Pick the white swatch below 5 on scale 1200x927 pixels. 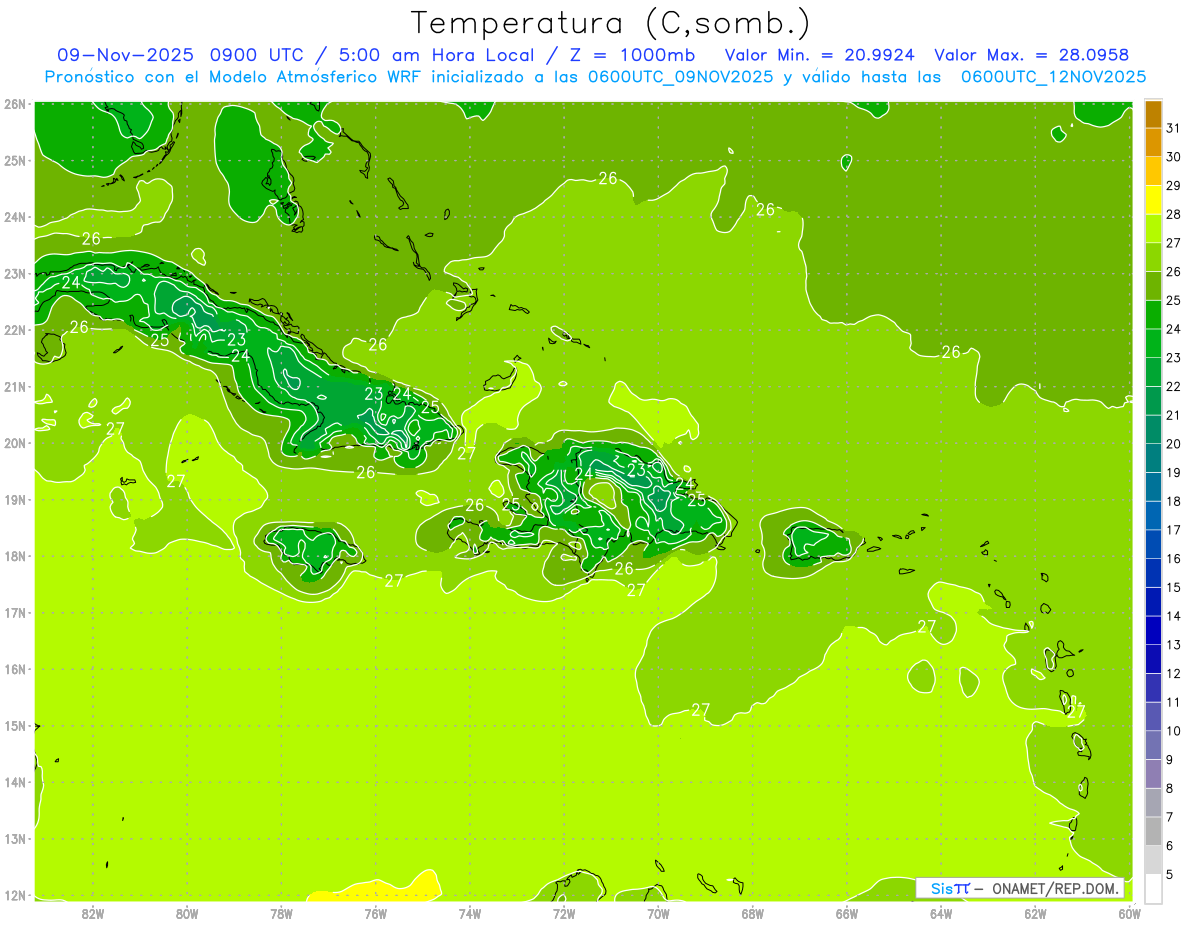tap(1153, 888)
